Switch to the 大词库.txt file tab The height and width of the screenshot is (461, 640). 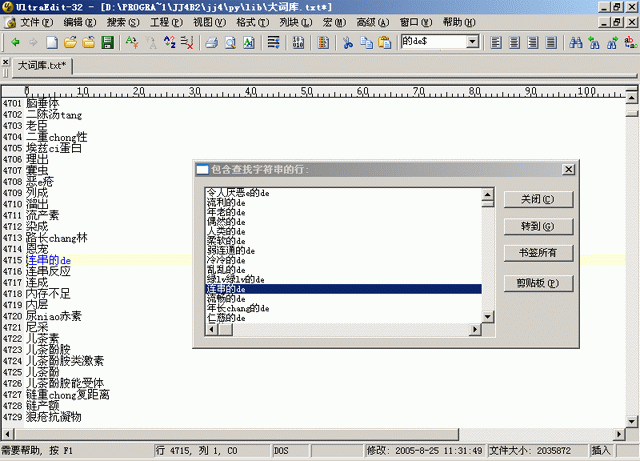point(42,65)
